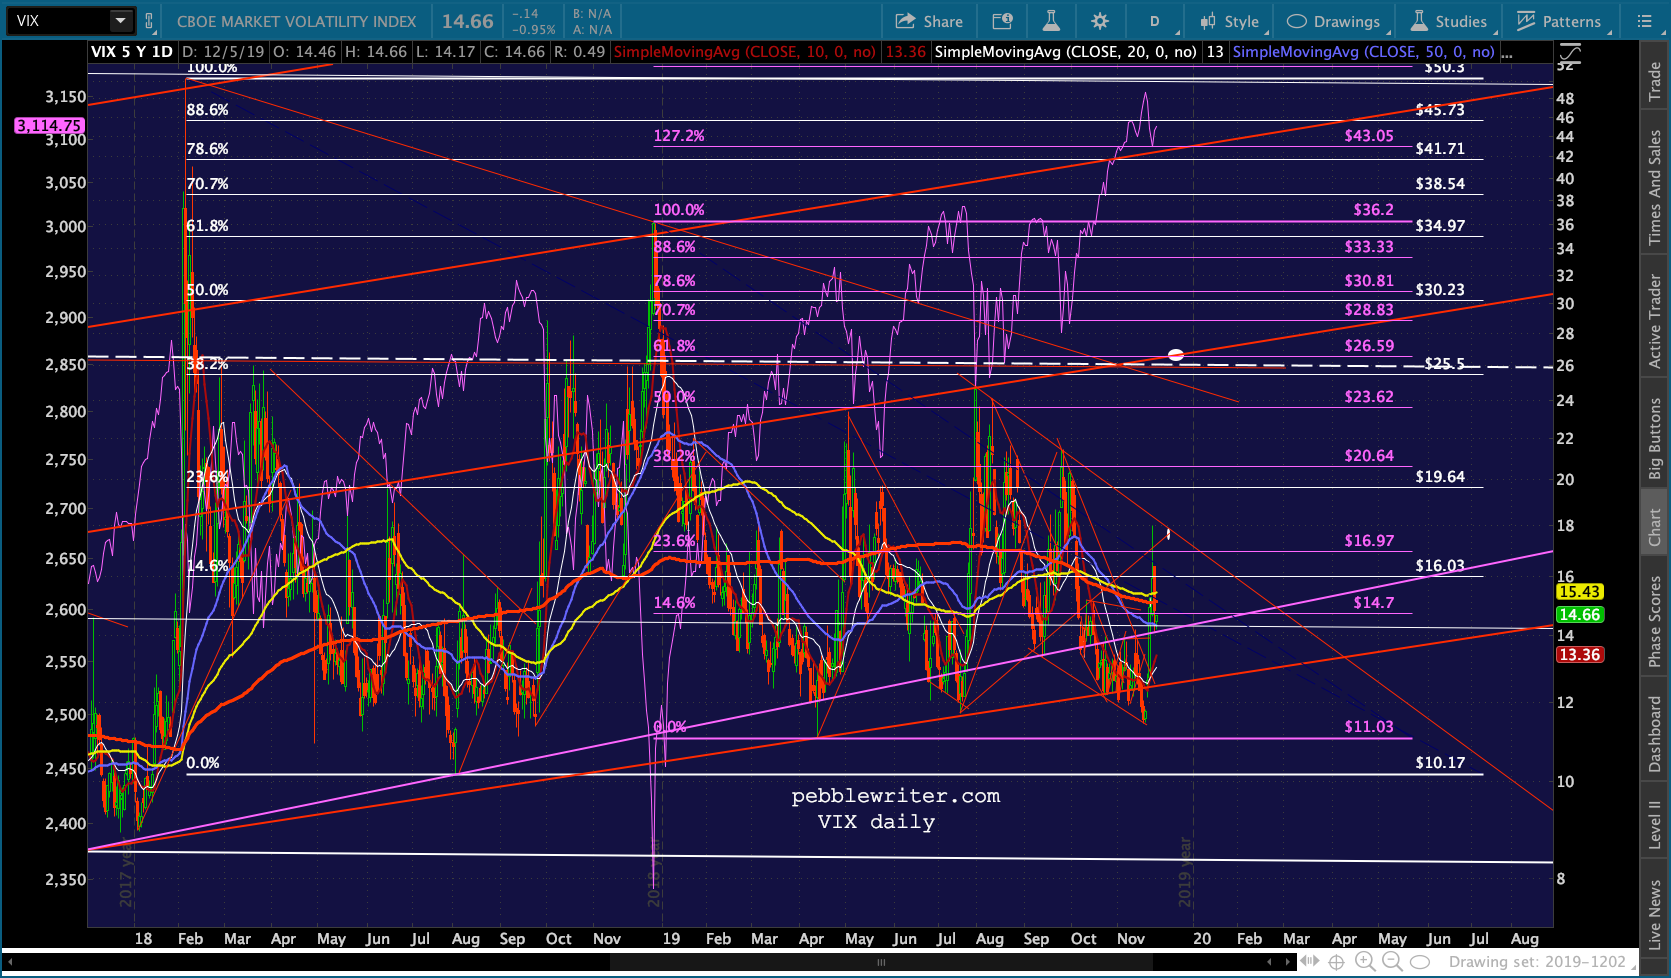The width and height of the screenshot is (1671, 978).
Task: Click the double-arrow expand chart icon
Action: [x=1309, y=962]
